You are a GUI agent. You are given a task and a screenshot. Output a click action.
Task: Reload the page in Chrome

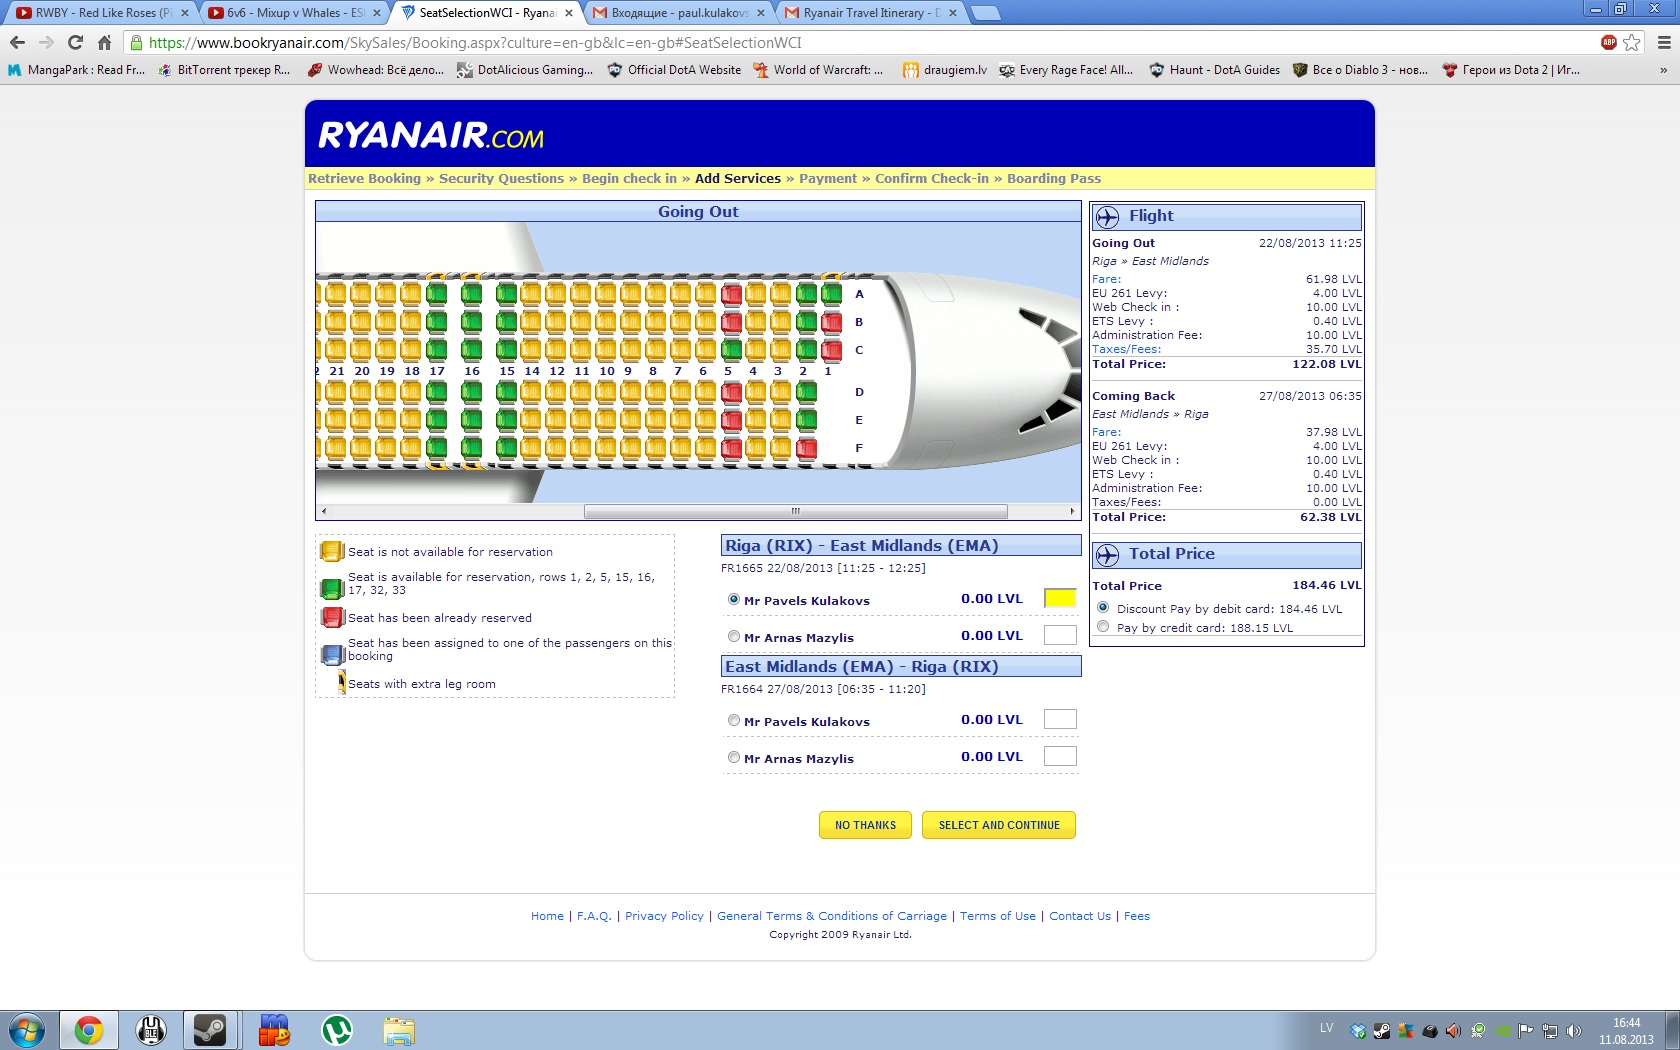[x=75, y=42]
